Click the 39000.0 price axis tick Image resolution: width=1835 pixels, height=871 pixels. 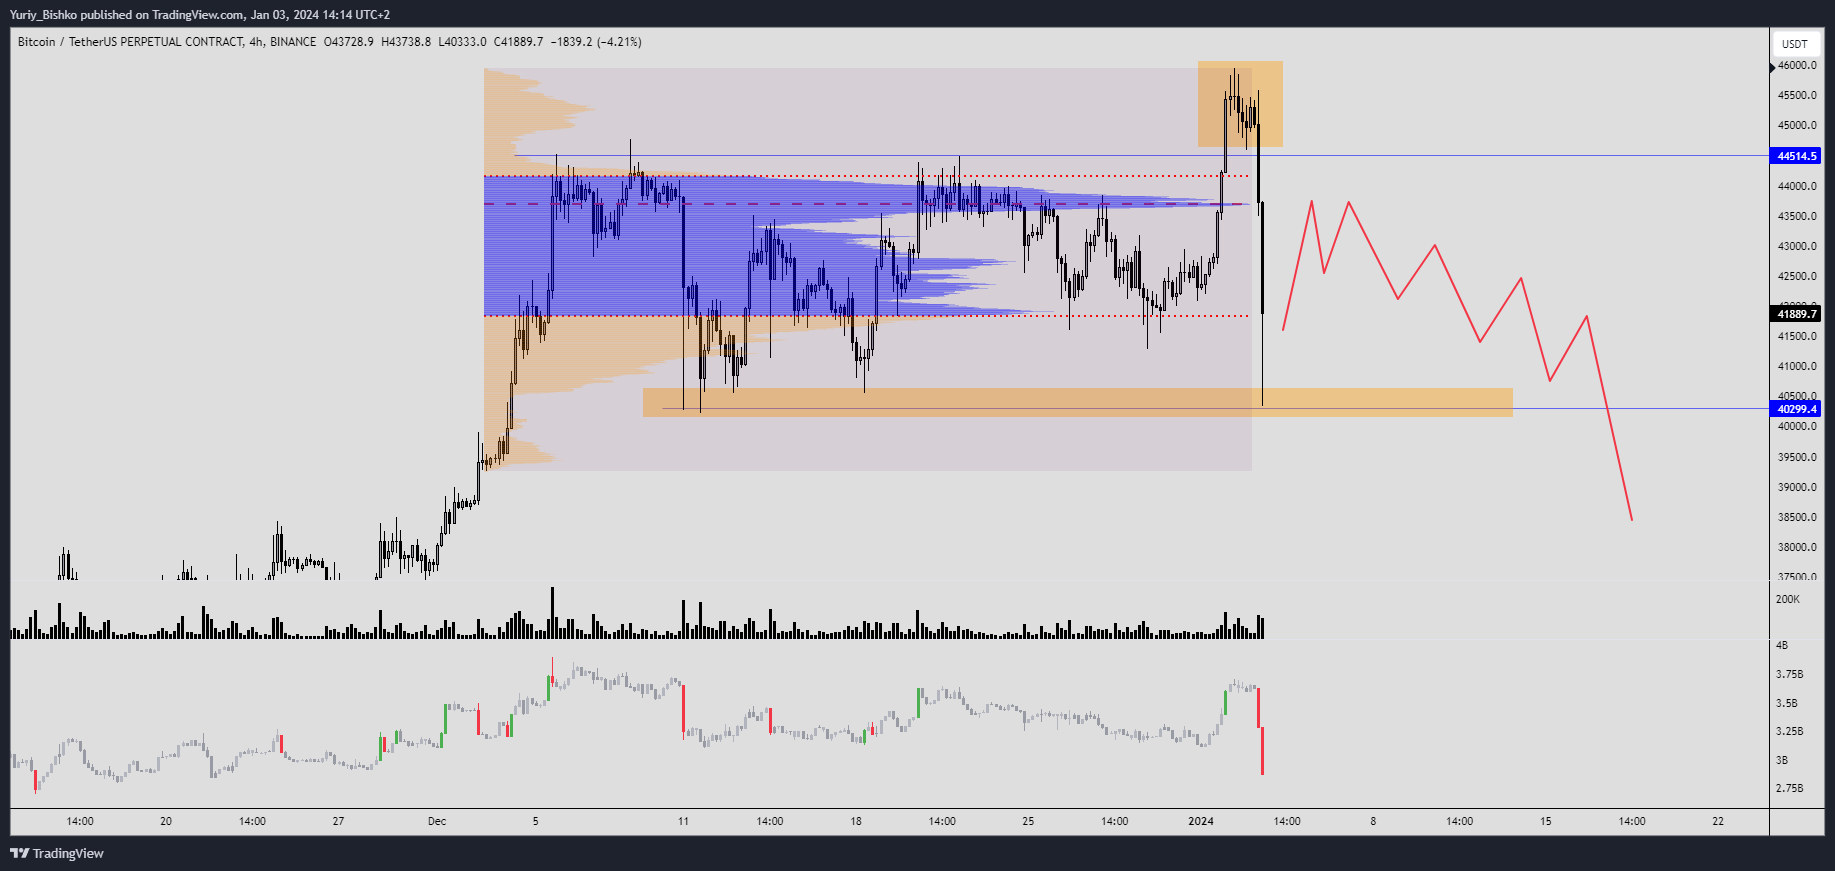pos(1797,488)
